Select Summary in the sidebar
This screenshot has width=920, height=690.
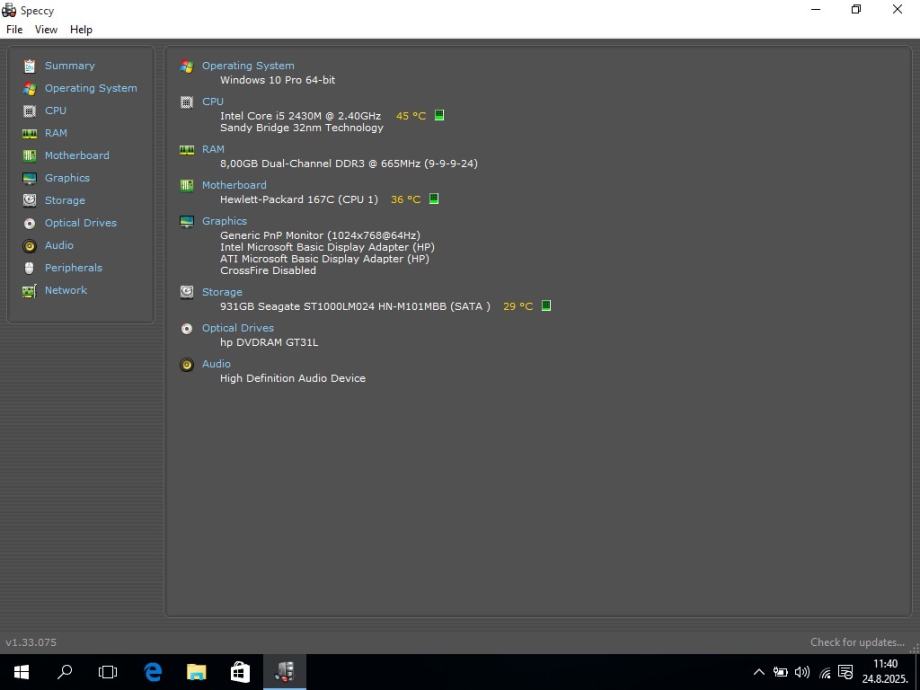69,66
